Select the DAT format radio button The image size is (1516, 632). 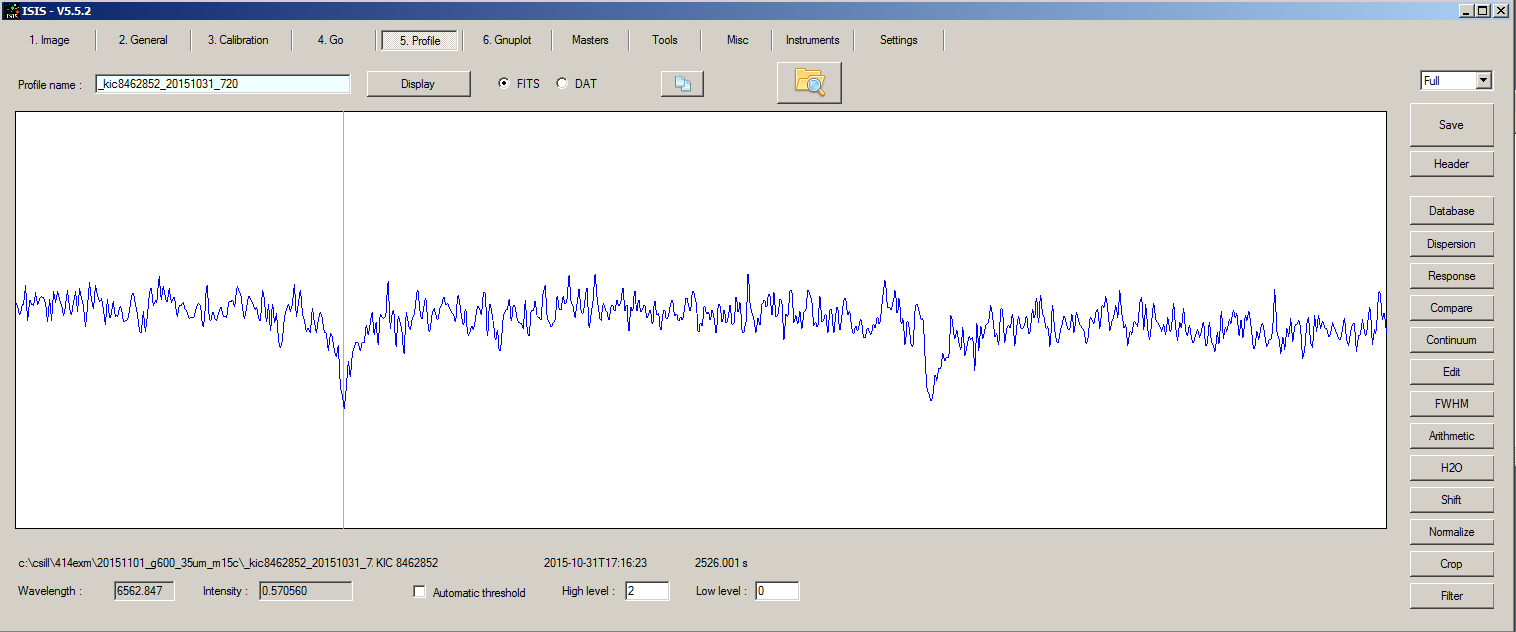point(562,84)
